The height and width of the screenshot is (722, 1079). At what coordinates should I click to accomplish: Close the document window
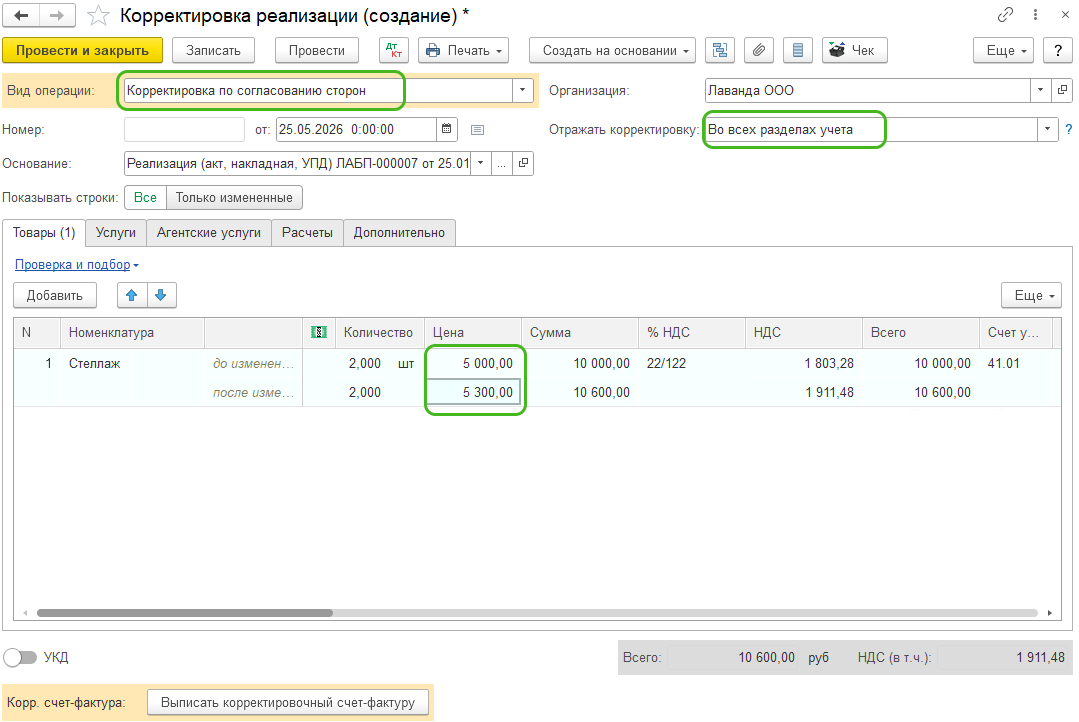1065,14
